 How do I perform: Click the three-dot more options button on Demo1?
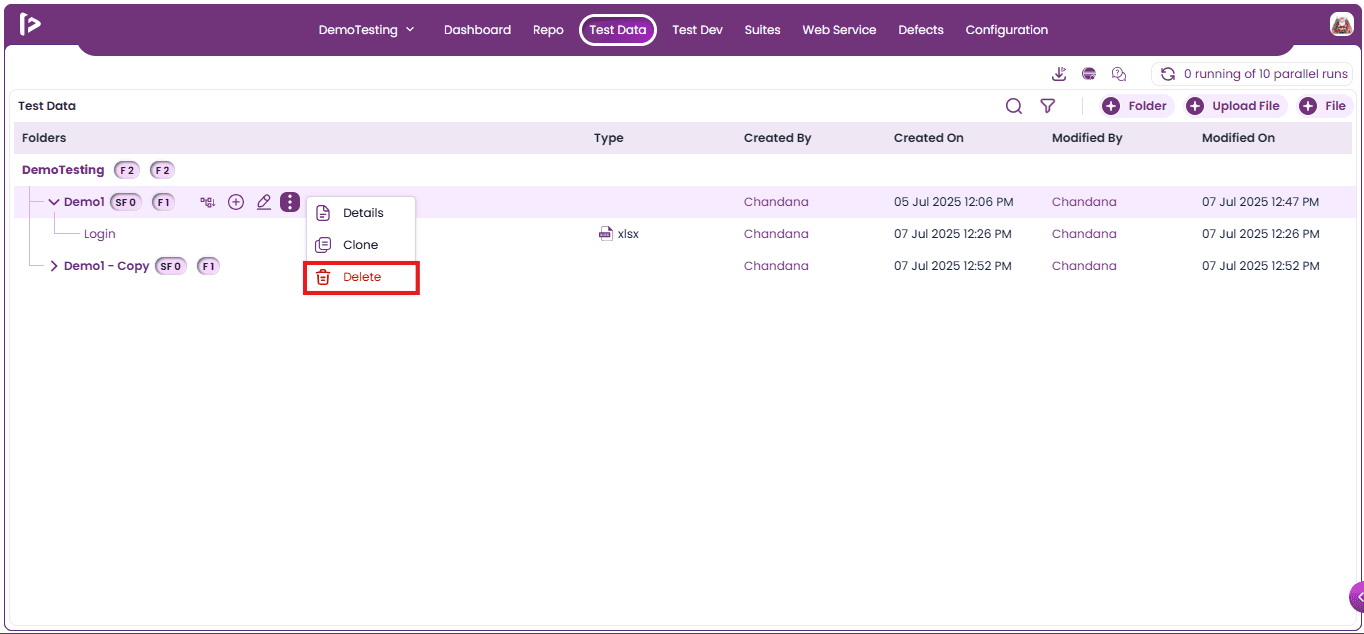coord(290,202)
